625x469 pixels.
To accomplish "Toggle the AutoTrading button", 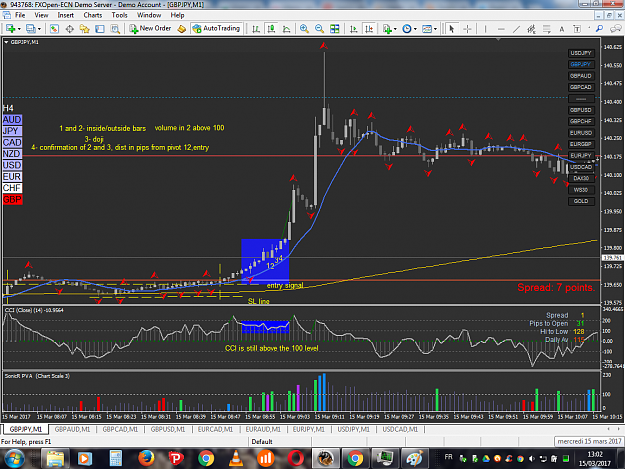I will 217,29.
